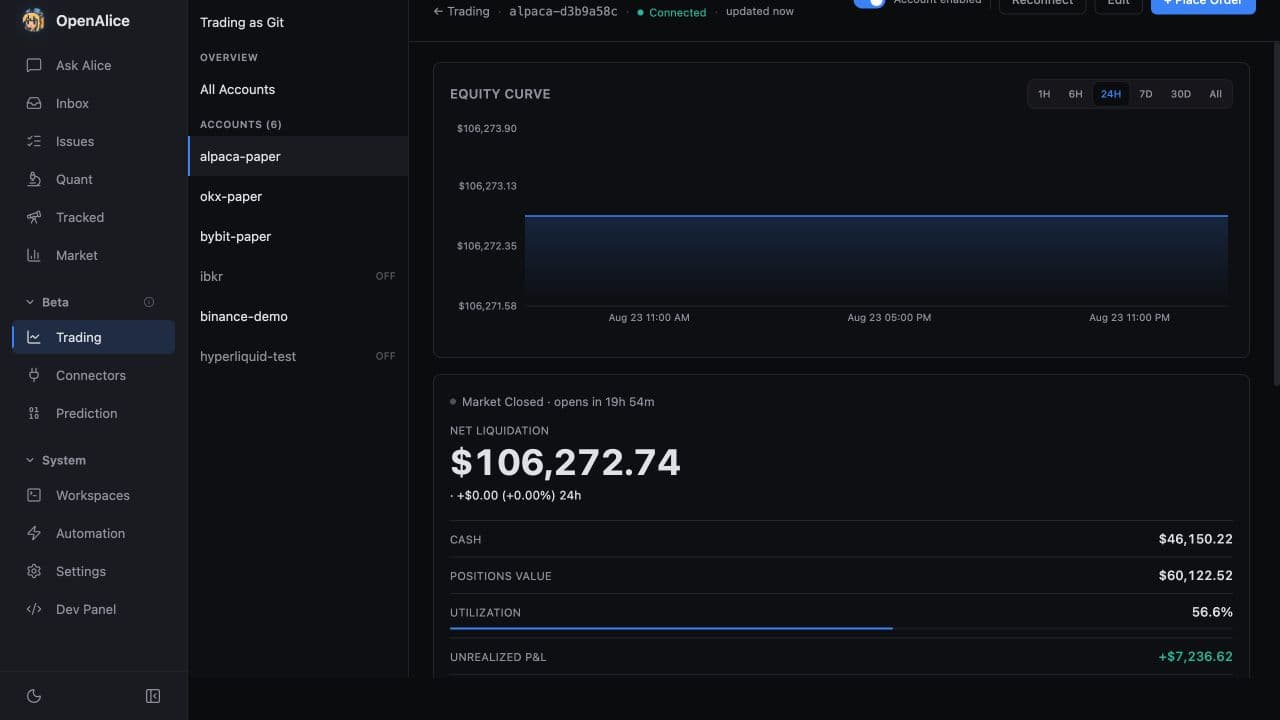Open All Accounts overview
This screenshot has height=720, width=1280.
pyautogui.click(x=298, y=89)
